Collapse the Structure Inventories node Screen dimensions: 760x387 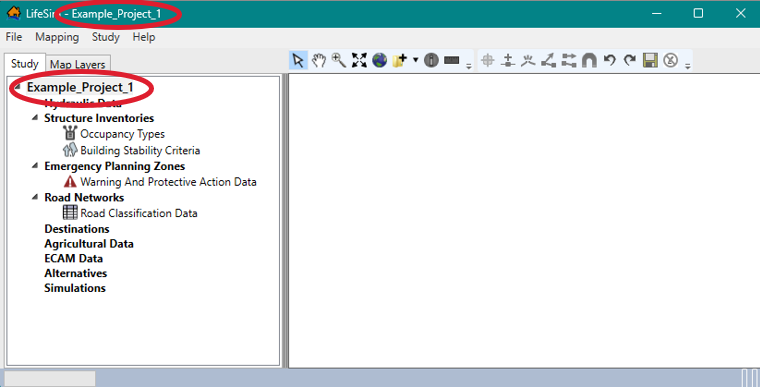[35, 118]
